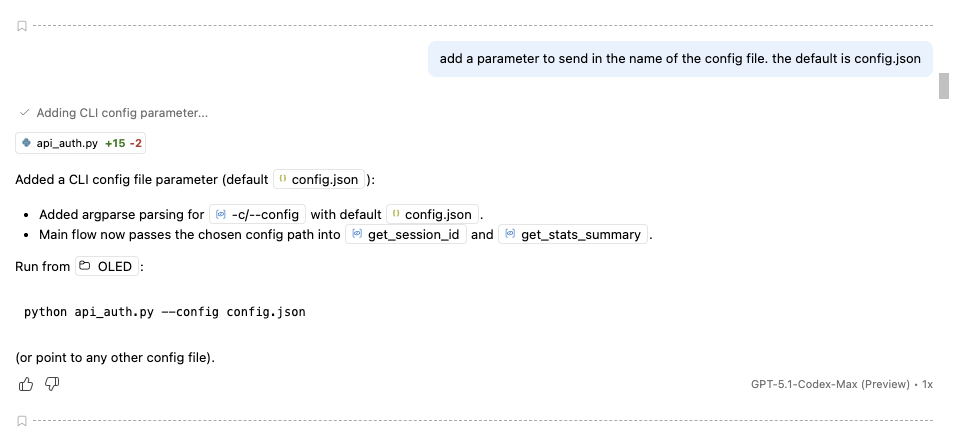The height and width of the screenshot is (432, 957).
Task: Click the Python file icon beside api_auth.py
Action: click(27, 143)
